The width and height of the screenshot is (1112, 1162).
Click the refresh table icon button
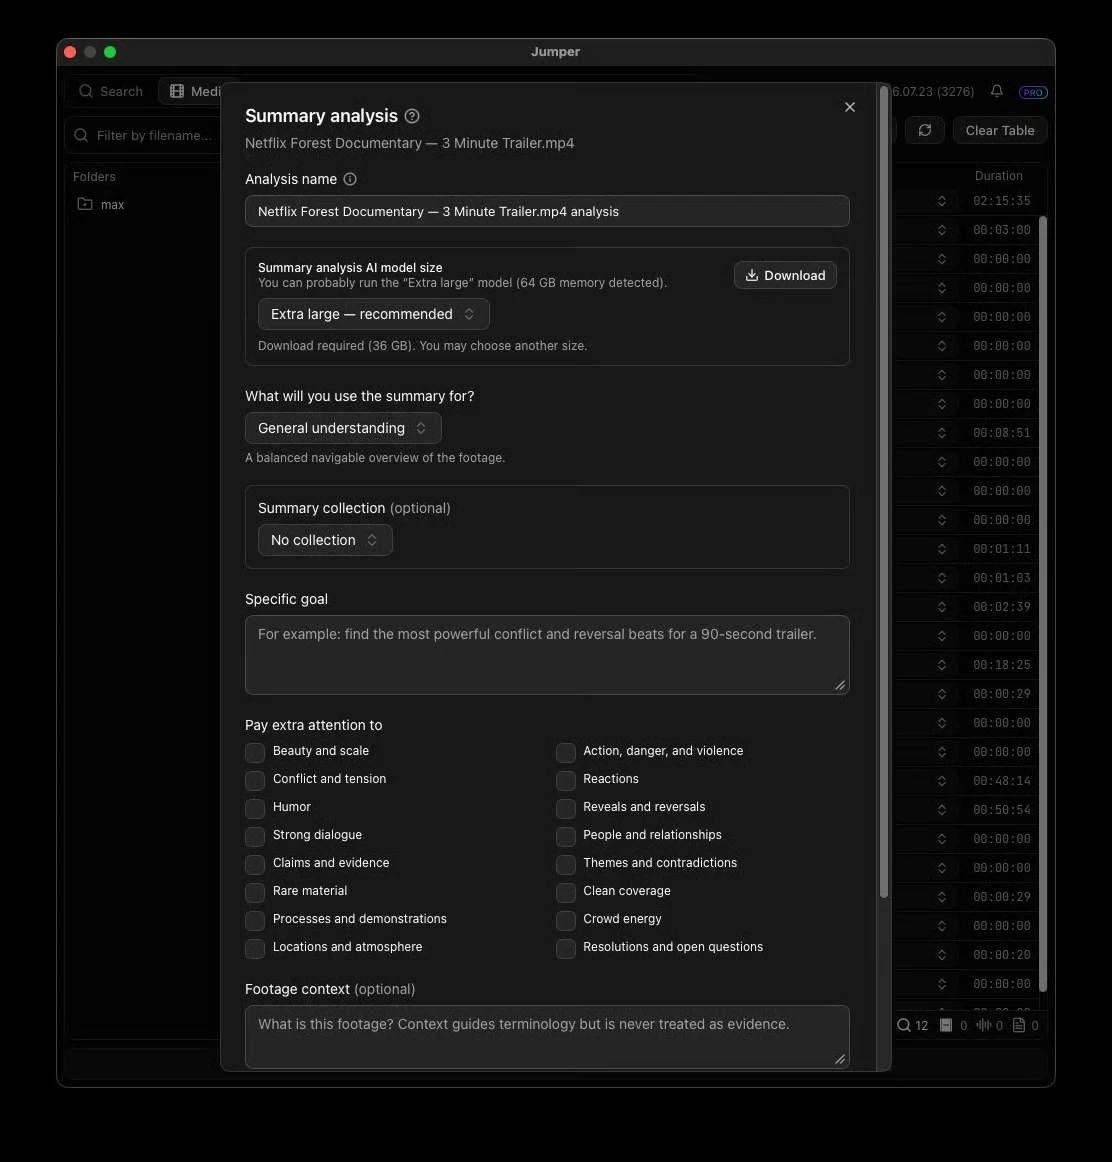click(925, 130)
